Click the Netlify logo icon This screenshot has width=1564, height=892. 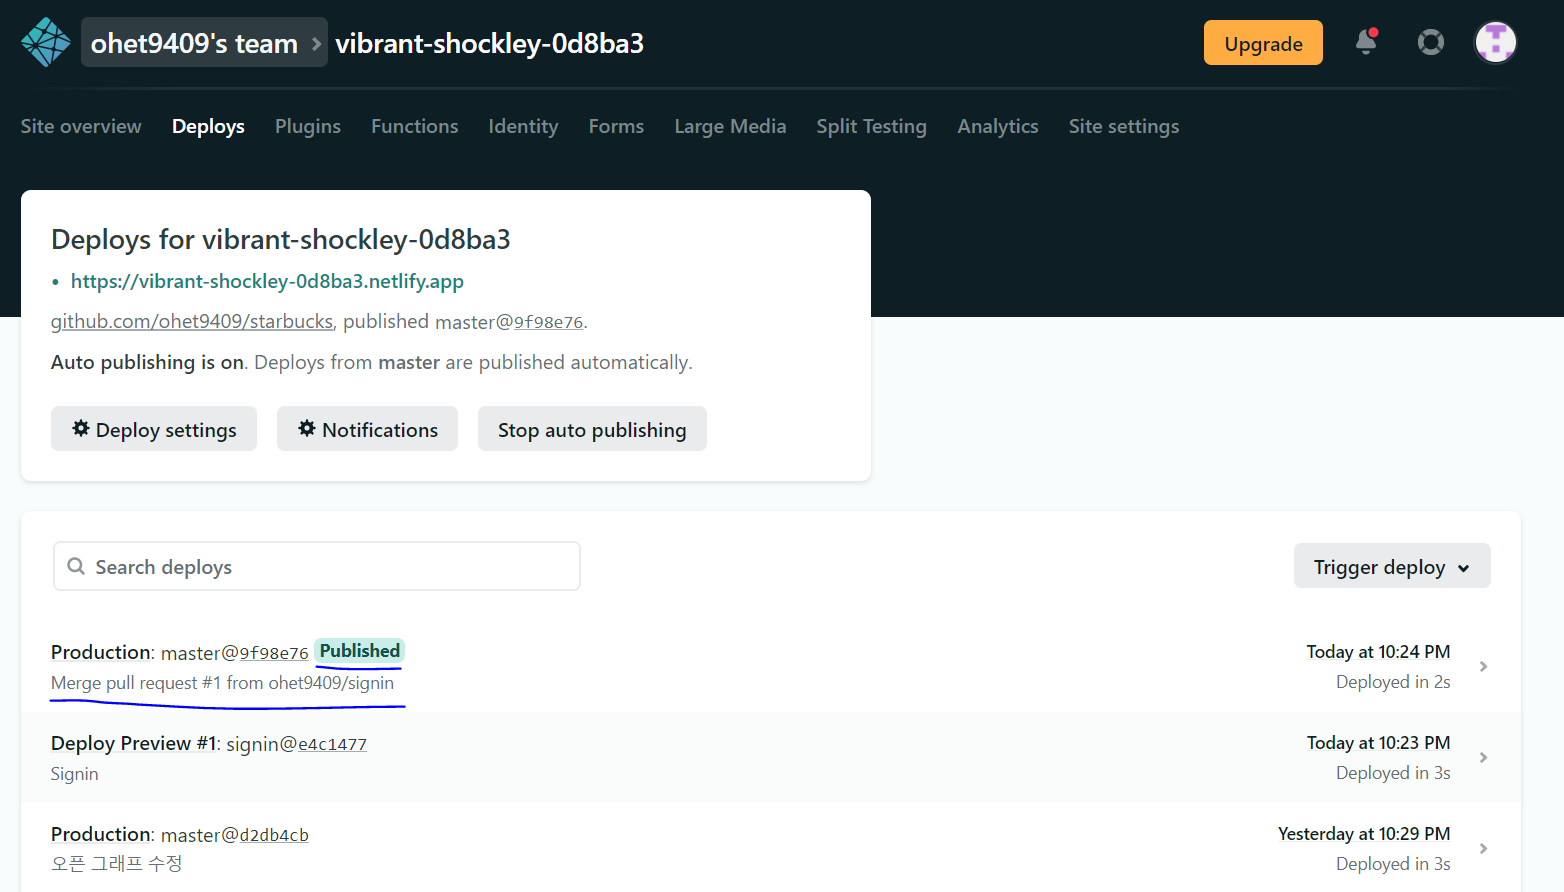(45, 42)
